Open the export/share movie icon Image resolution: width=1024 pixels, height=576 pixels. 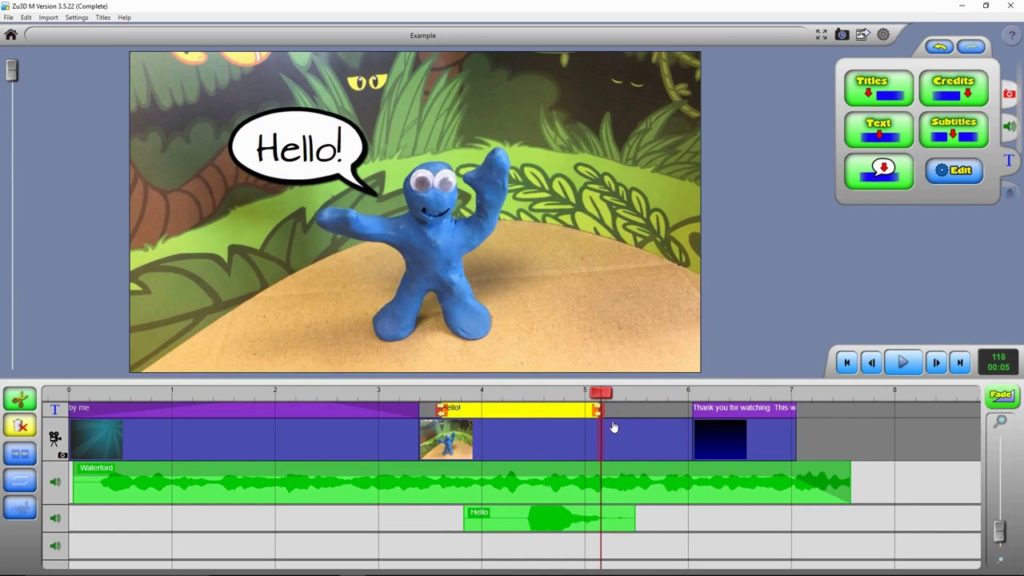point(863,35)
